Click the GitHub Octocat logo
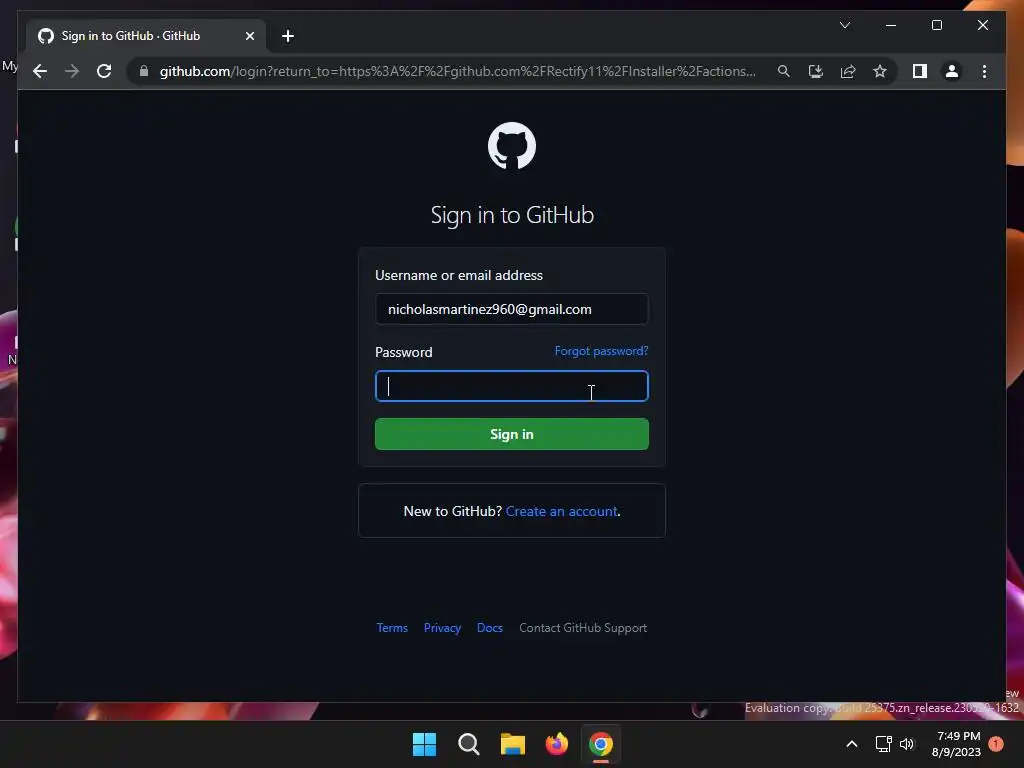This screenshot has width=1024, height=768. pos(511,146)
